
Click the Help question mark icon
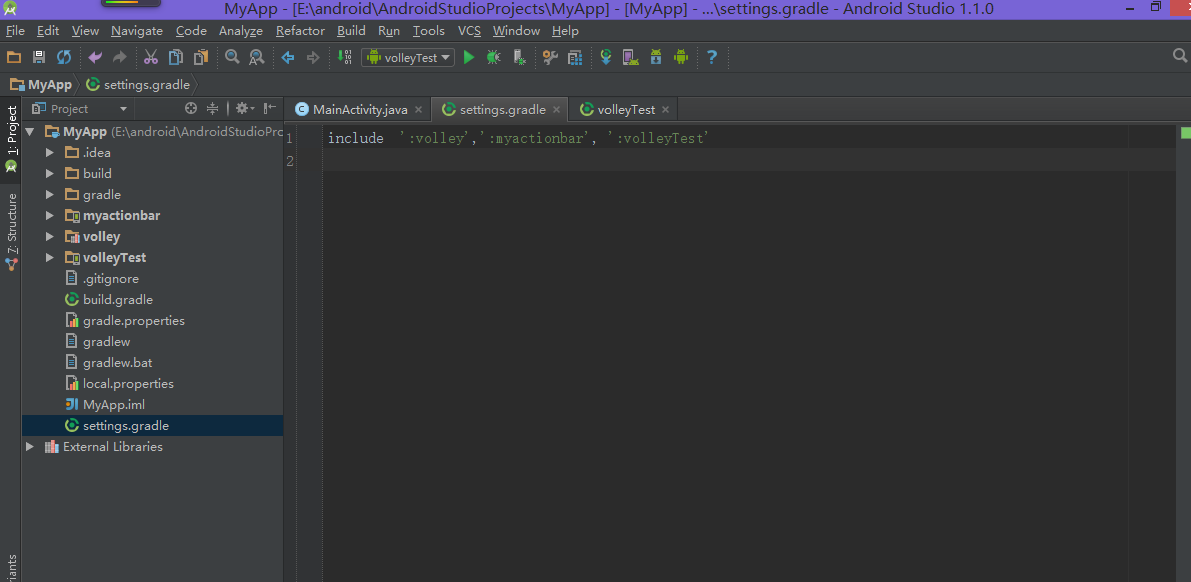tap(712, 57)
